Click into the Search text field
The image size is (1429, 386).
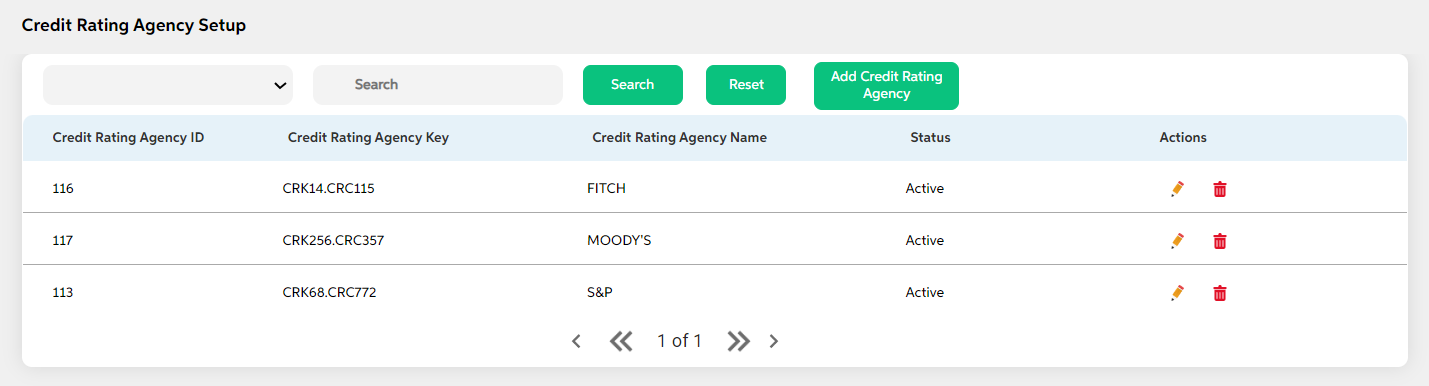(438, 85)
